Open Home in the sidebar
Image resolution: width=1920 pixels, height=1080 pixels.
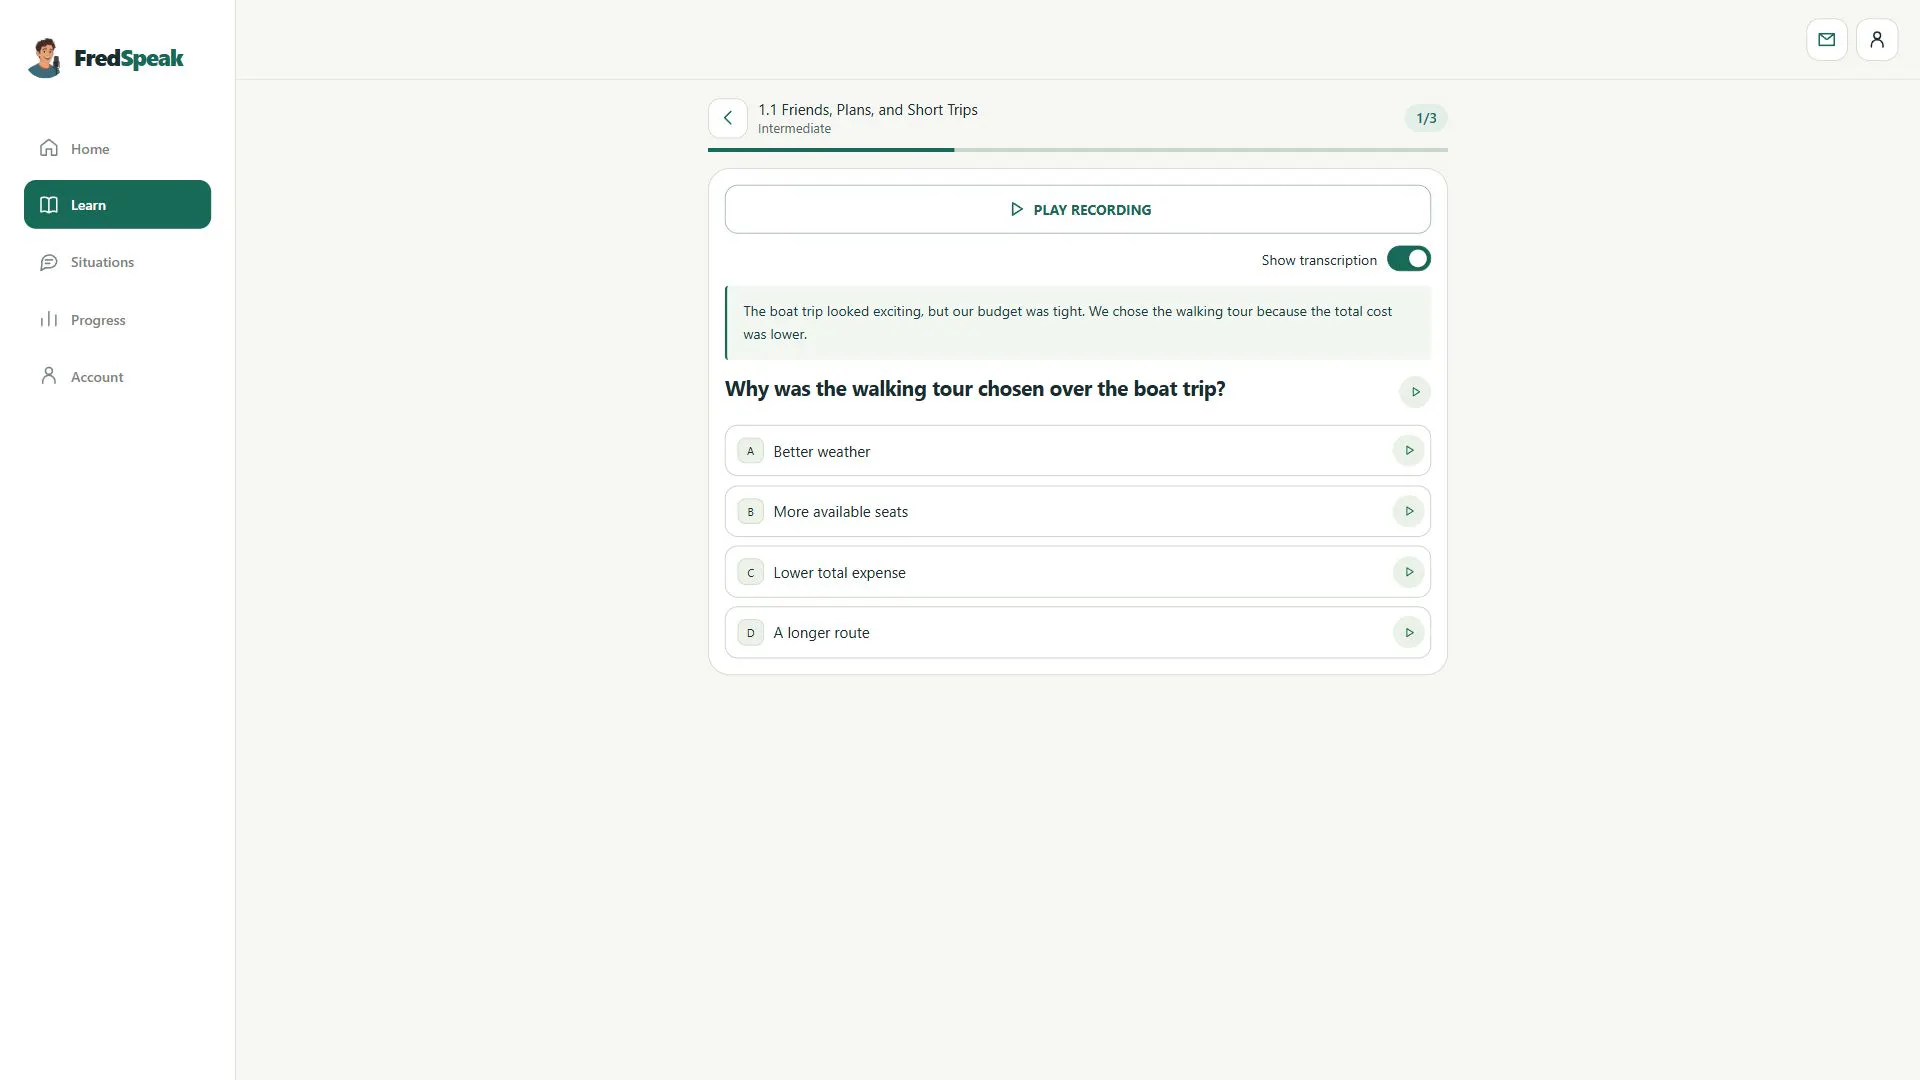click(x=117, y=148)
